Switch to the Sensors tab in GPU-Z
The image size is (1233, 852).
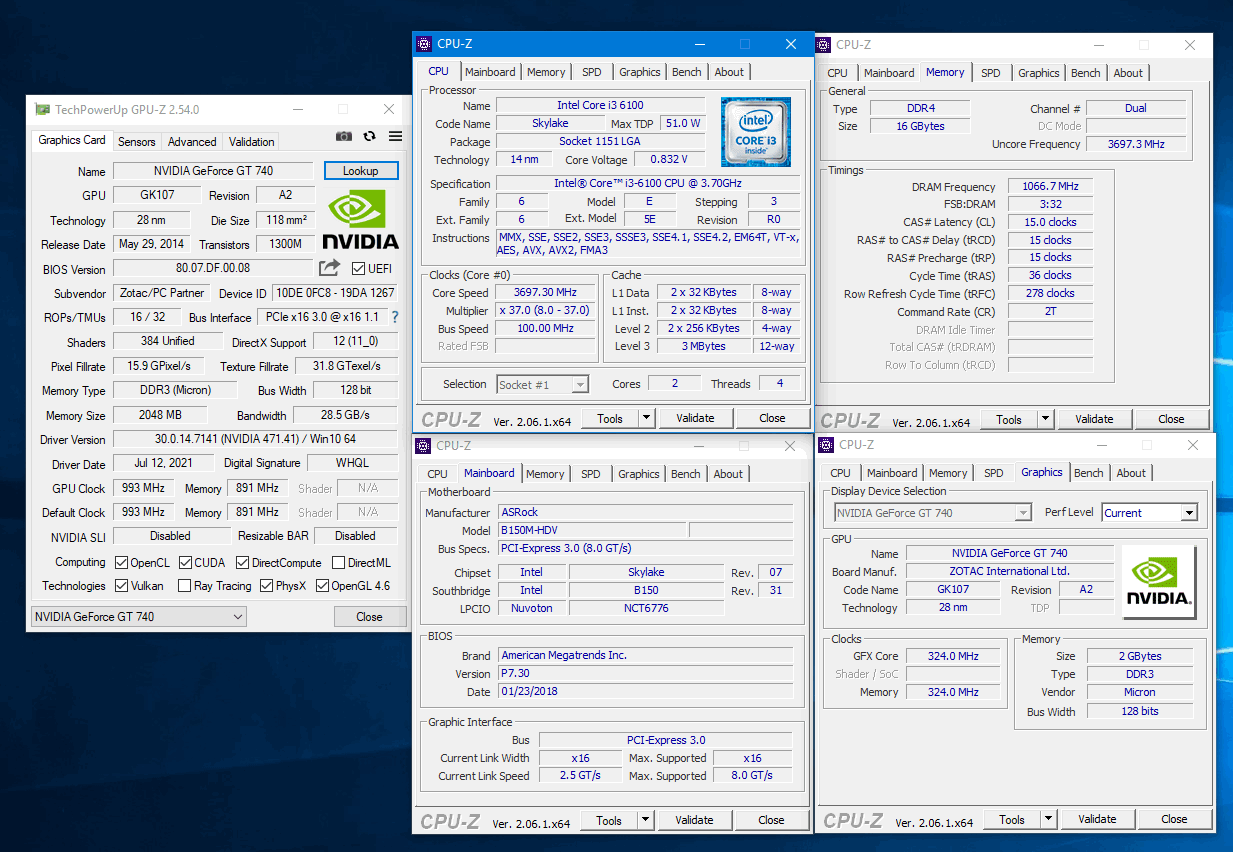(x=137, y=142)
